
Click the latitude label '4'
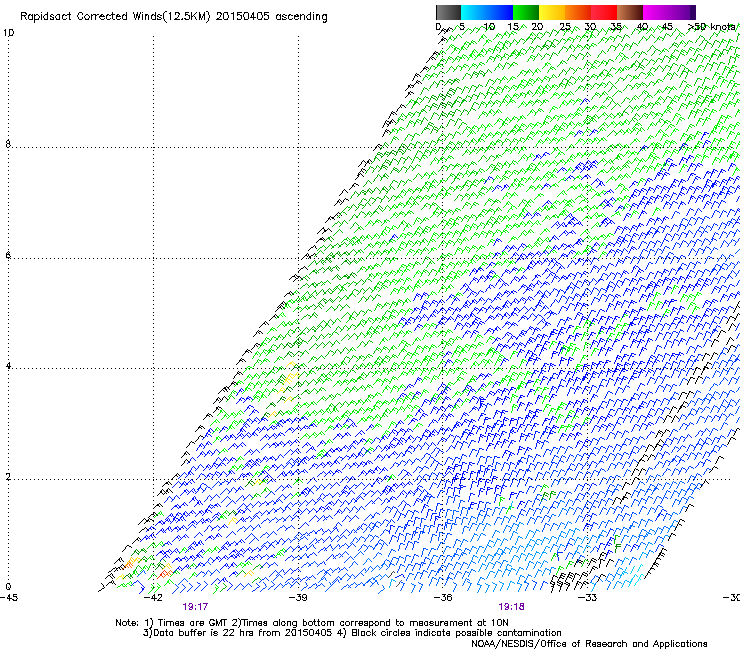[8, 366]
